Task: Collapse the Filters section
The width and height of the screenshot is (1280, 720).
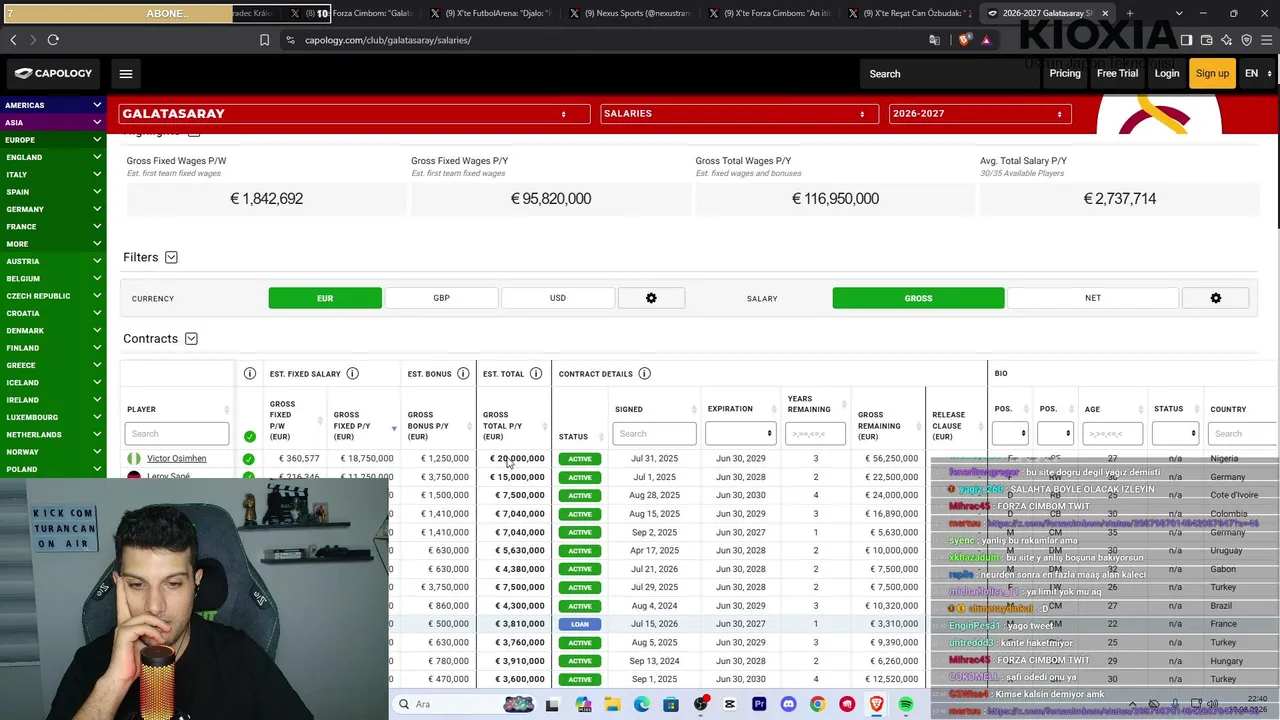Action: [171, 257]
